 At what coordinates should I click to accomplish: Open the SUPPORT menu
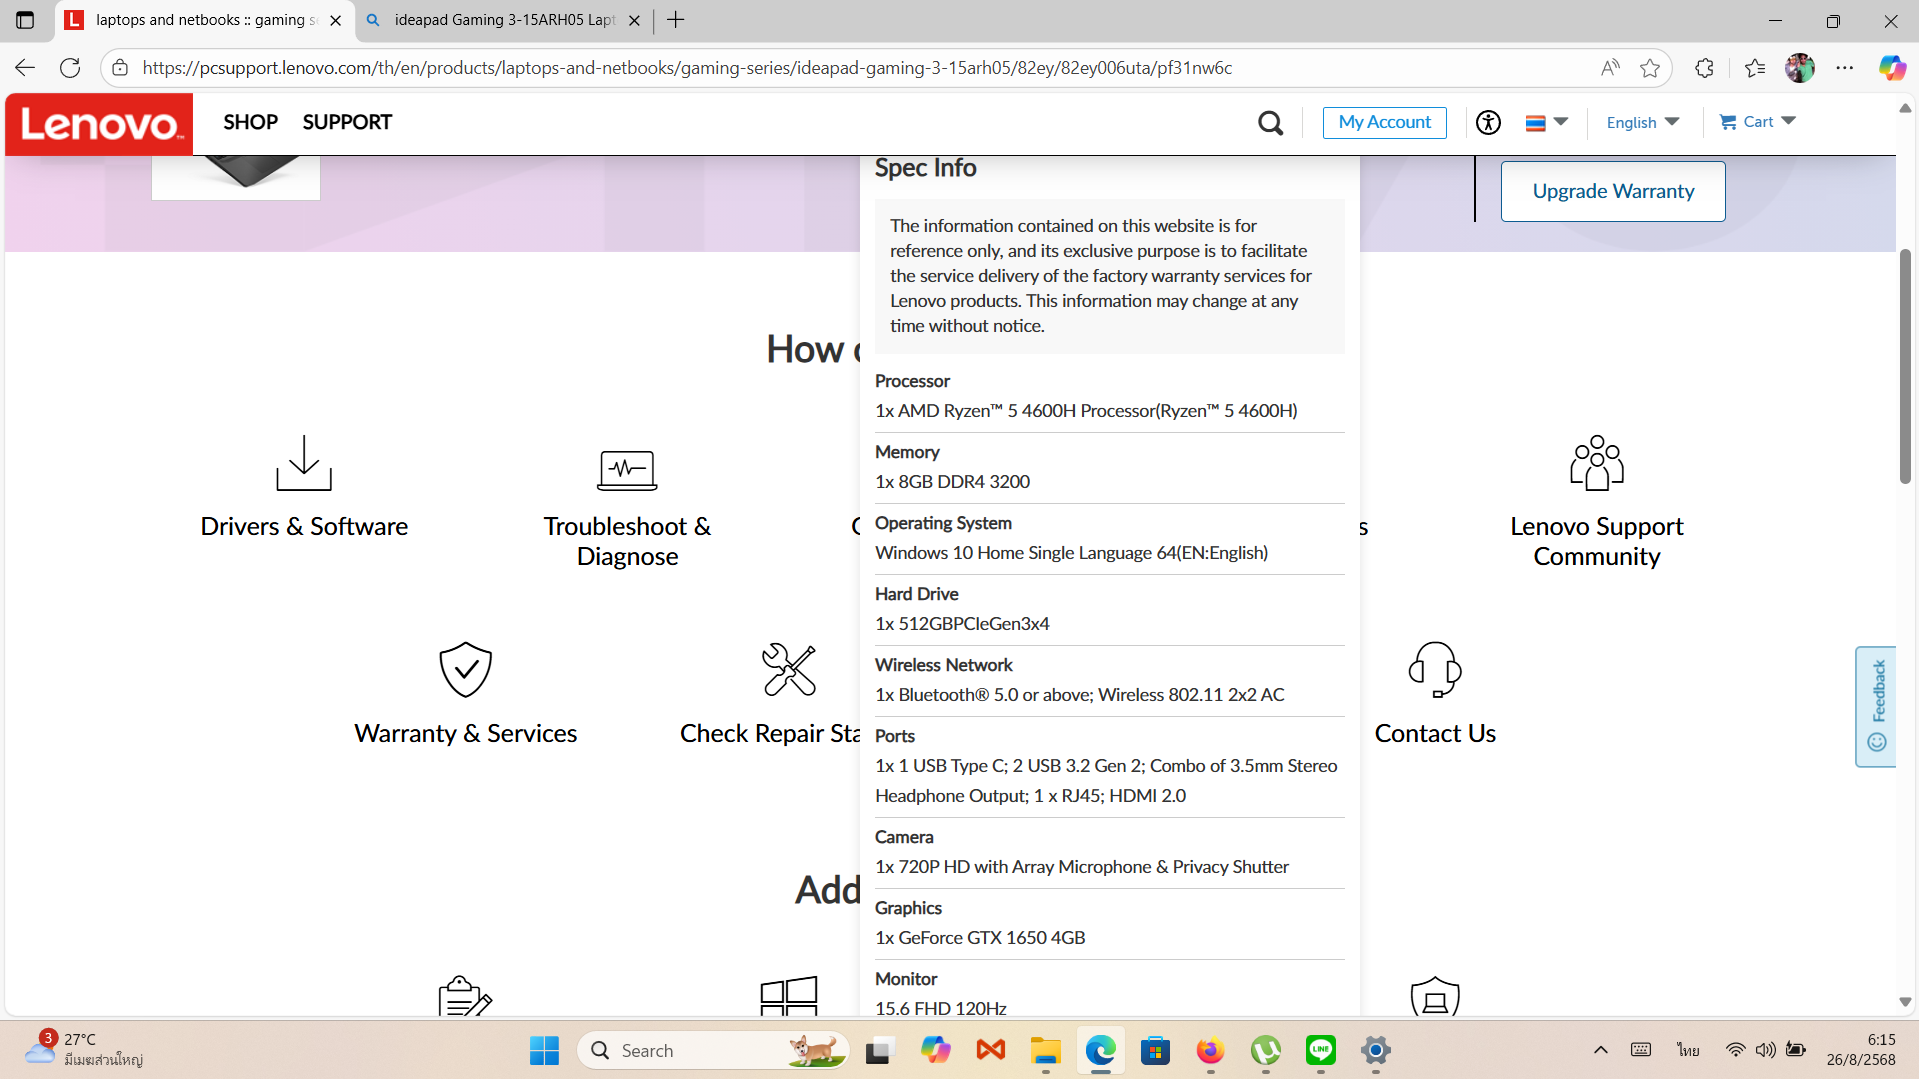[x=347, y=122]
